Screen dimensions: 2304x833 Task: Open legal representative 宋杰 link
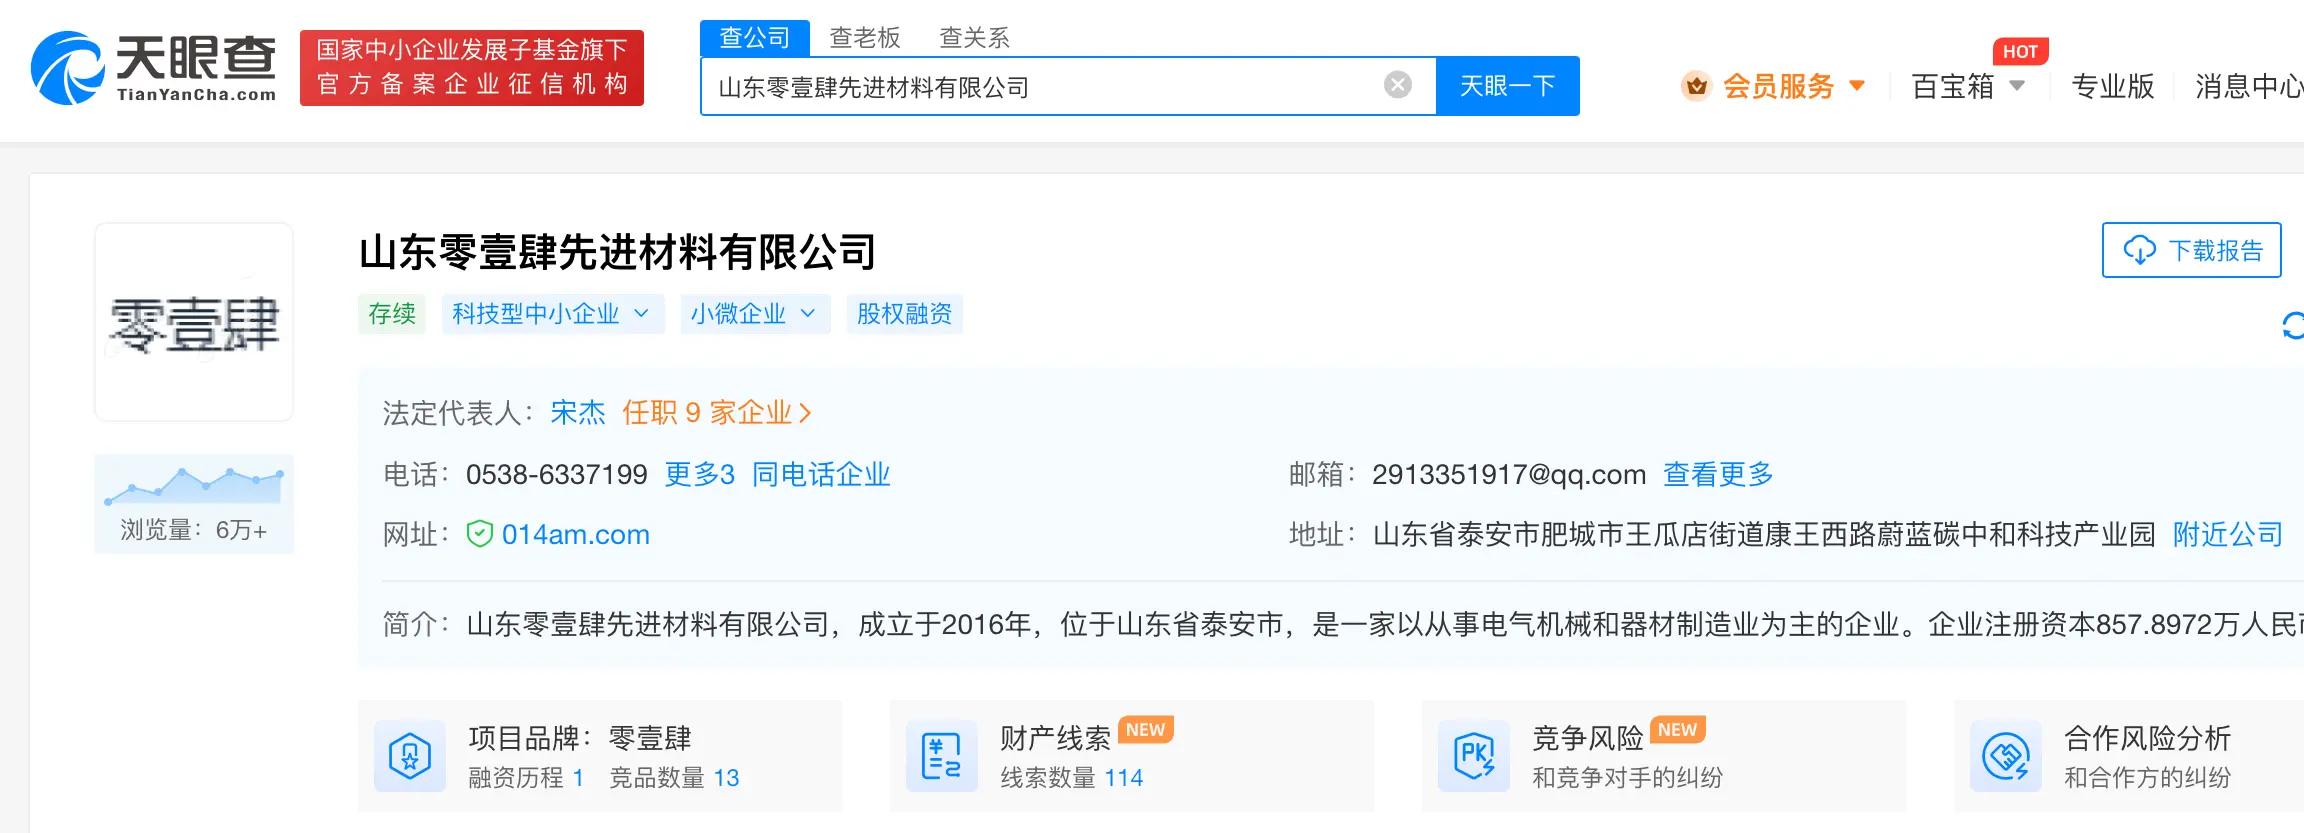point(578,412)
